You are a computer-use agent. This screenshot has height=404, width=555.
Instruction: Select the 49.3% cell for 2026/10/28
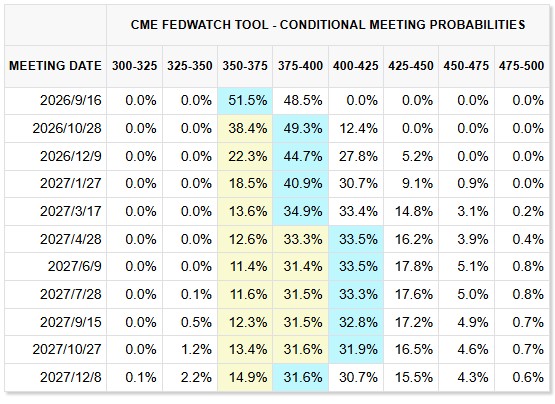pyautogui.click(x=303, y=128)
